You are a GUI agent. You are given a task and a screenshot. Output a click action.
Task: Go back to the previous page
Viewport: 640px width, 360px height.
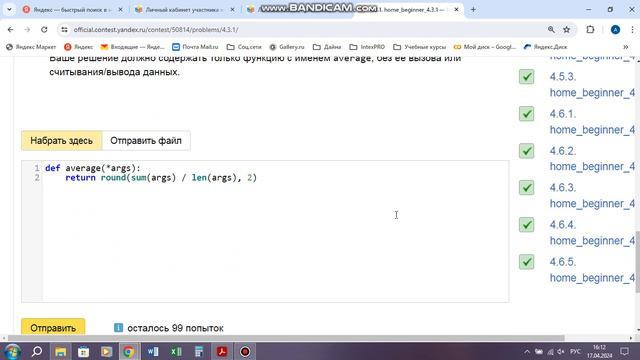[x=11, y=29]
